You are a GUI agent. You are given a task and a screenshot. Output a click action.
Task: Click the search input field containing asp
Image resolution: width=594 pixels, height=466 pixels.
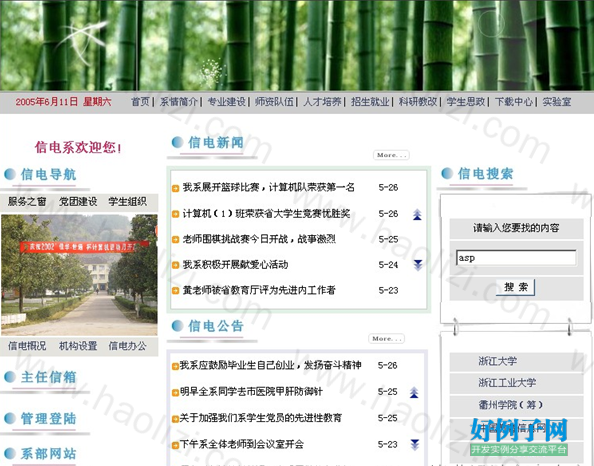[516, 258]
